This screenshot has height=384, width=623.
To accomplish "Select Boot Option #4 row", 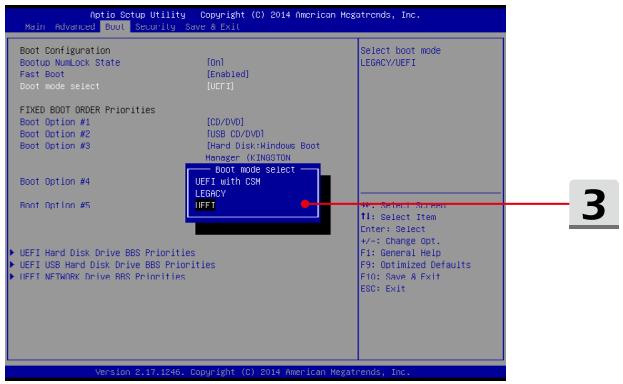I will click(55, 182).
